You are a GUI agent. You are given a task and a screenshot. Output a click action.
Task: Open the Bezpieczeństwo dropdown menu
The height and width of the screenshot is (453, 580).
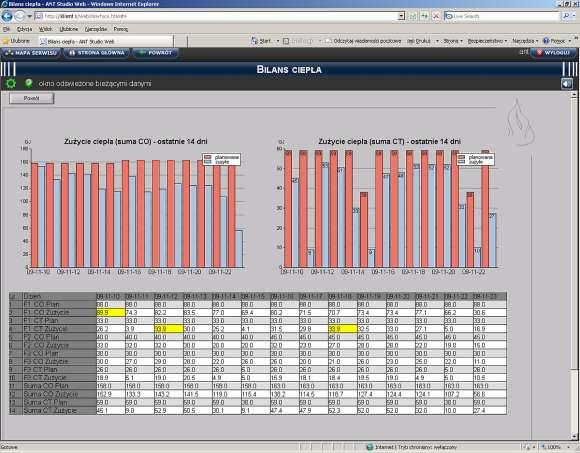pyautogui.click(x=487, y=41)
